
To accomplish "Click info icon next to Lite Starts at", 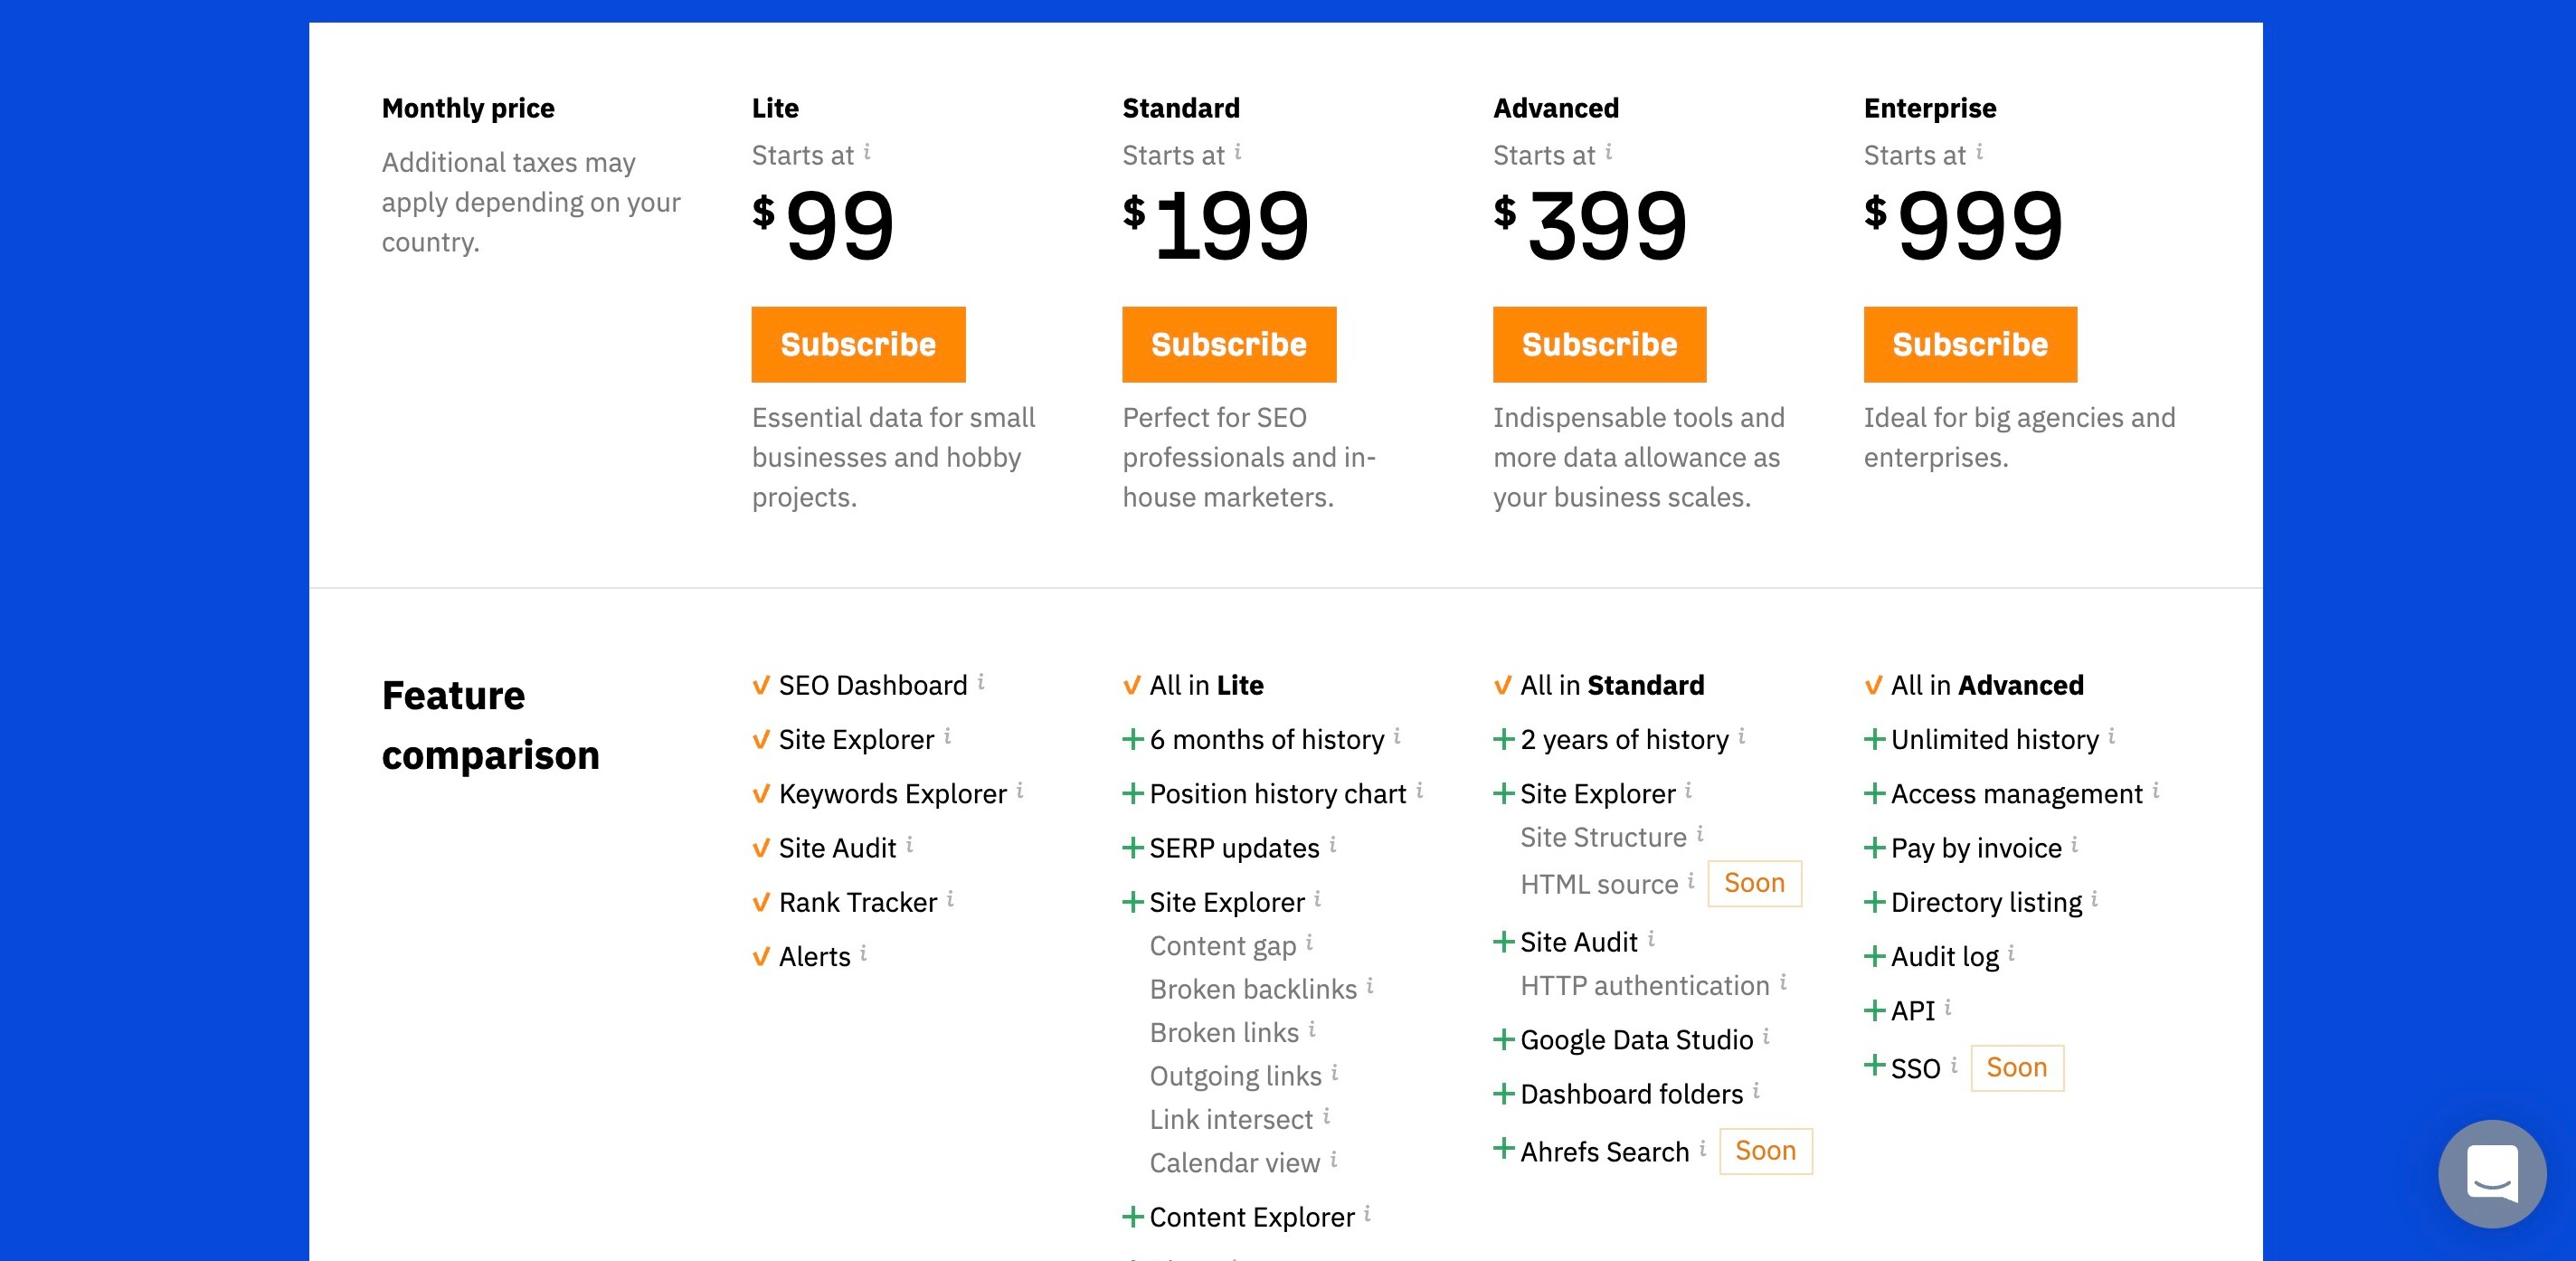I will [867, 152].
